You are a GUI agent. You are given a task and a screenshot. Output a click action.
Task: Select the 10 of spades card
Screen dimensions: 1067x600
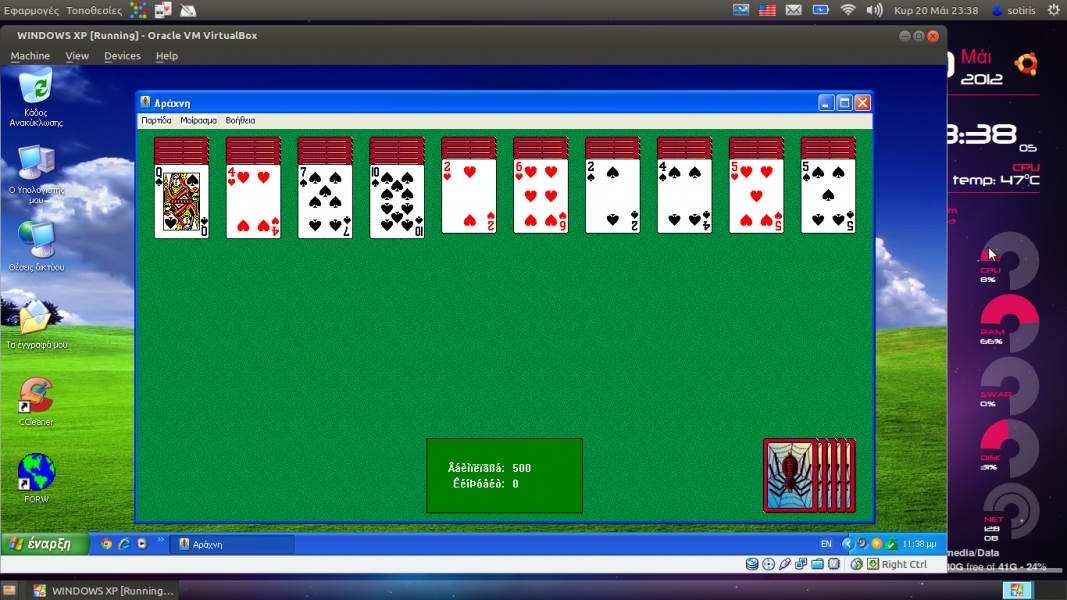coord(397,201)
